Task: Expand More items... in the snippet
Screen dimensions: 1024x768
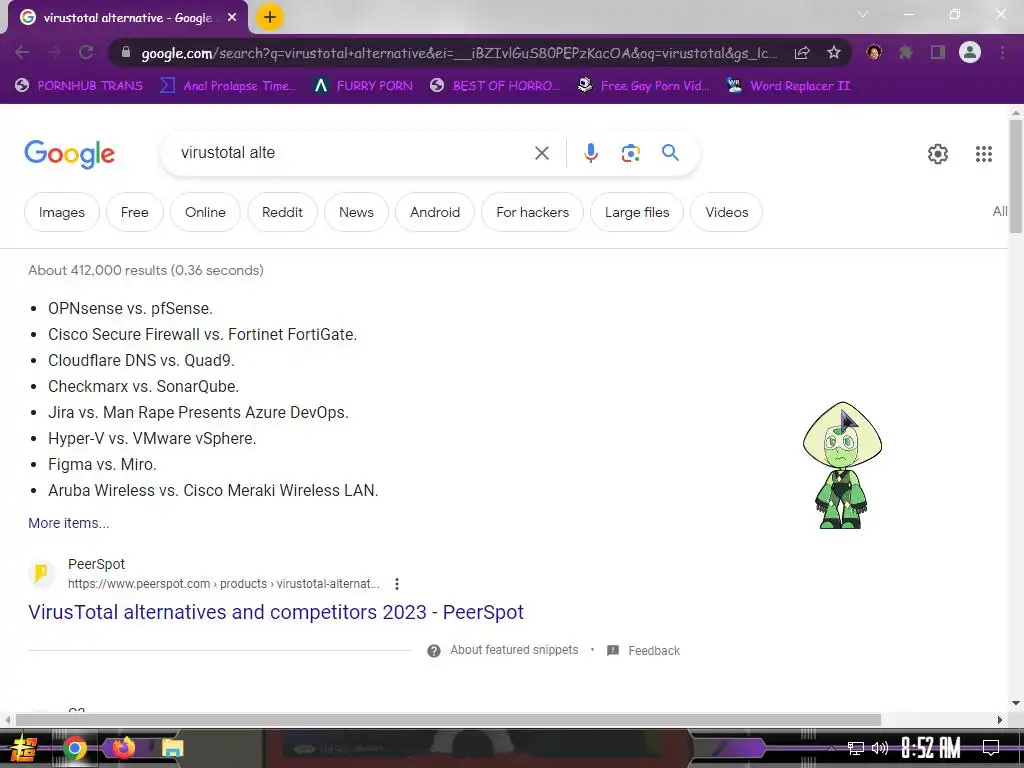Action: click(x=69, y=523)
